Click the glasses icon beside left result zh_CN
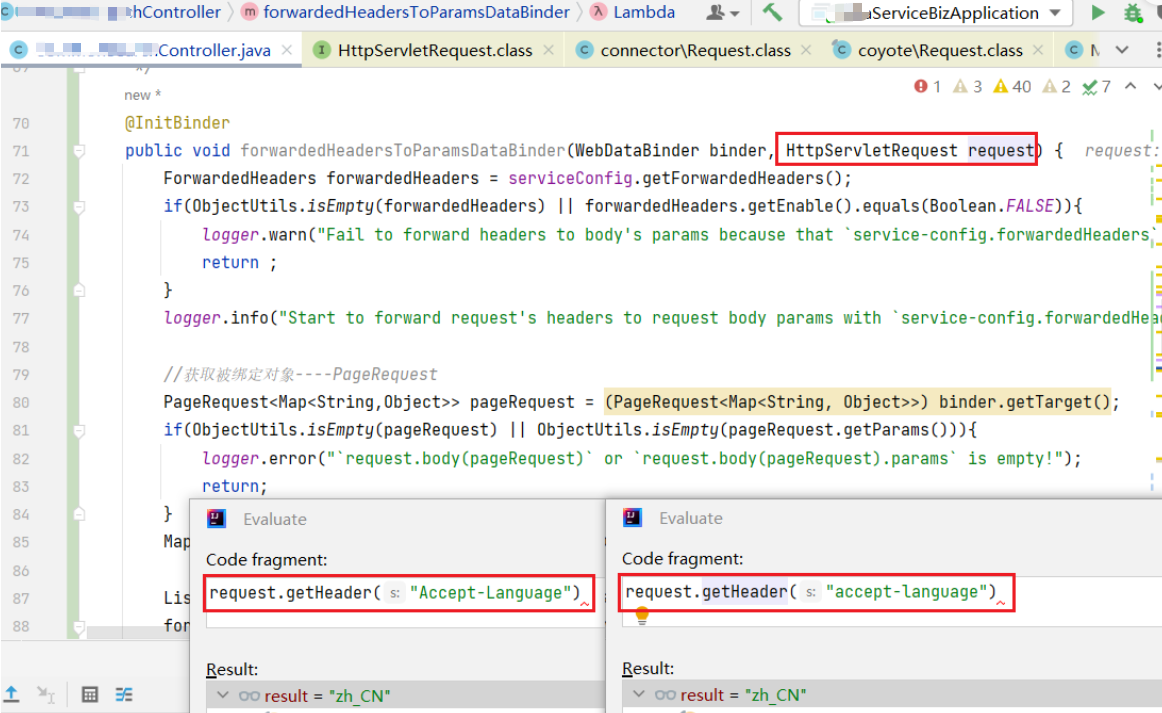The height and width of the screenshot is (713, 1162). pyautogui.click(x=249, y=696)
